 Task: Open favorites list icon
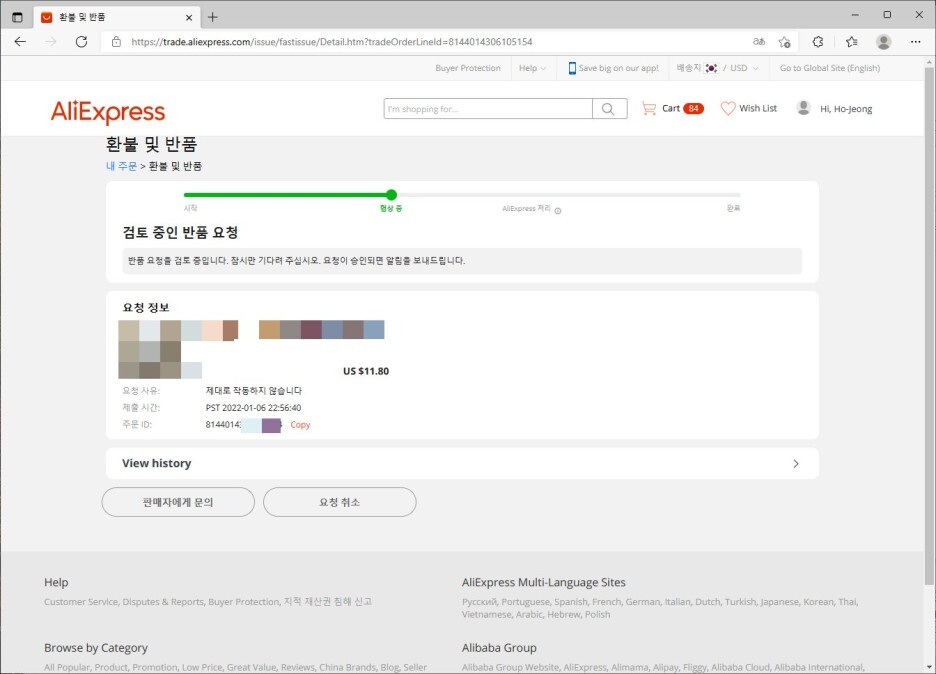851,42
